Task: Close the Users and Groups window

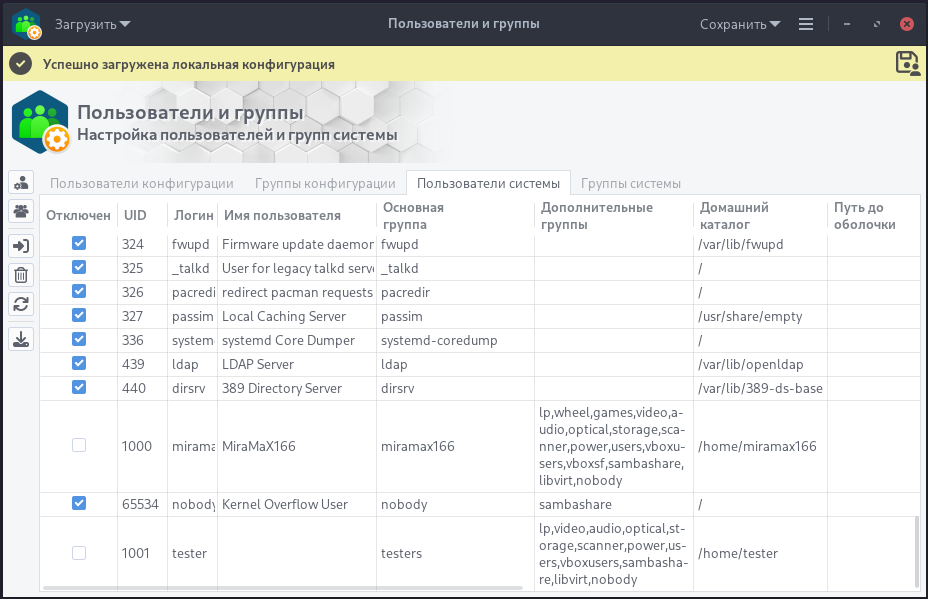Action: 907,24
